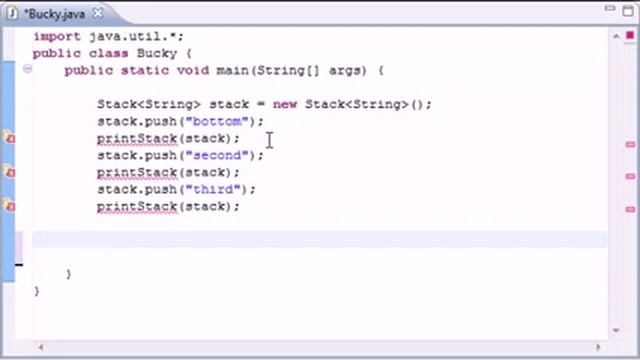
Task: Collapse the main method fold marker
Action: point(27,69)
